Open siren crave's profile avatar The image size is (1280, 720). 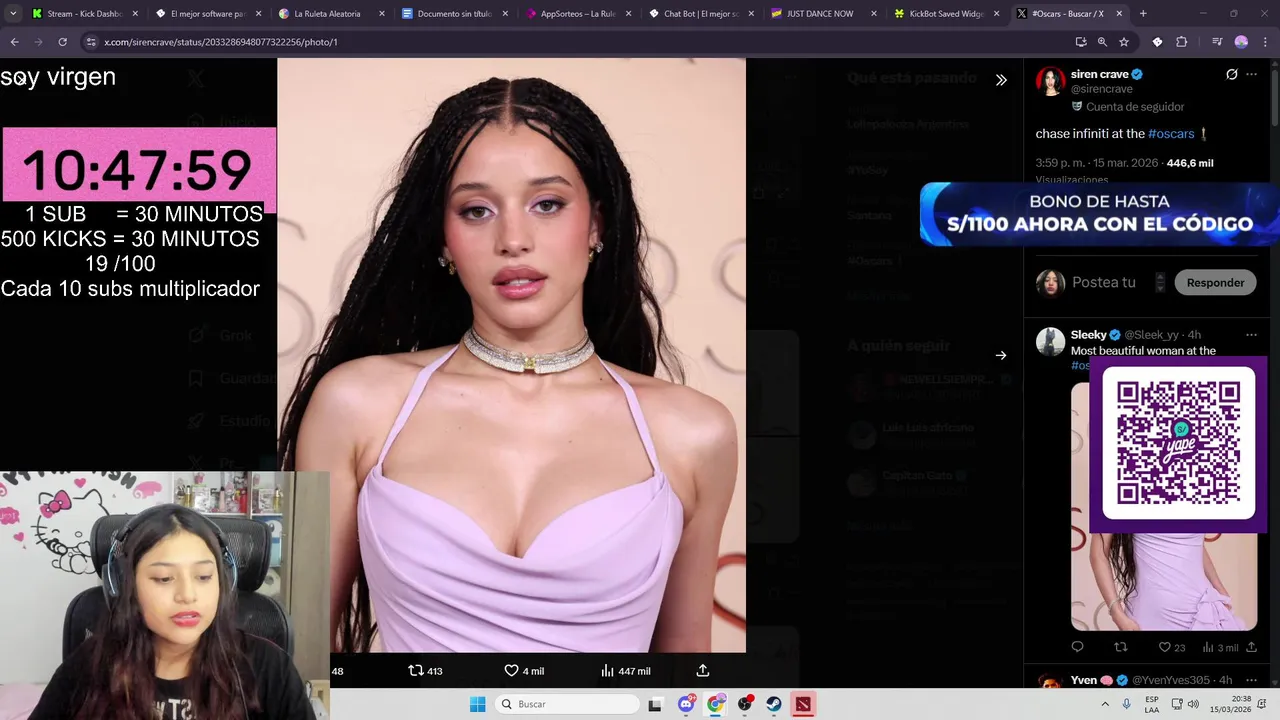1050,82
